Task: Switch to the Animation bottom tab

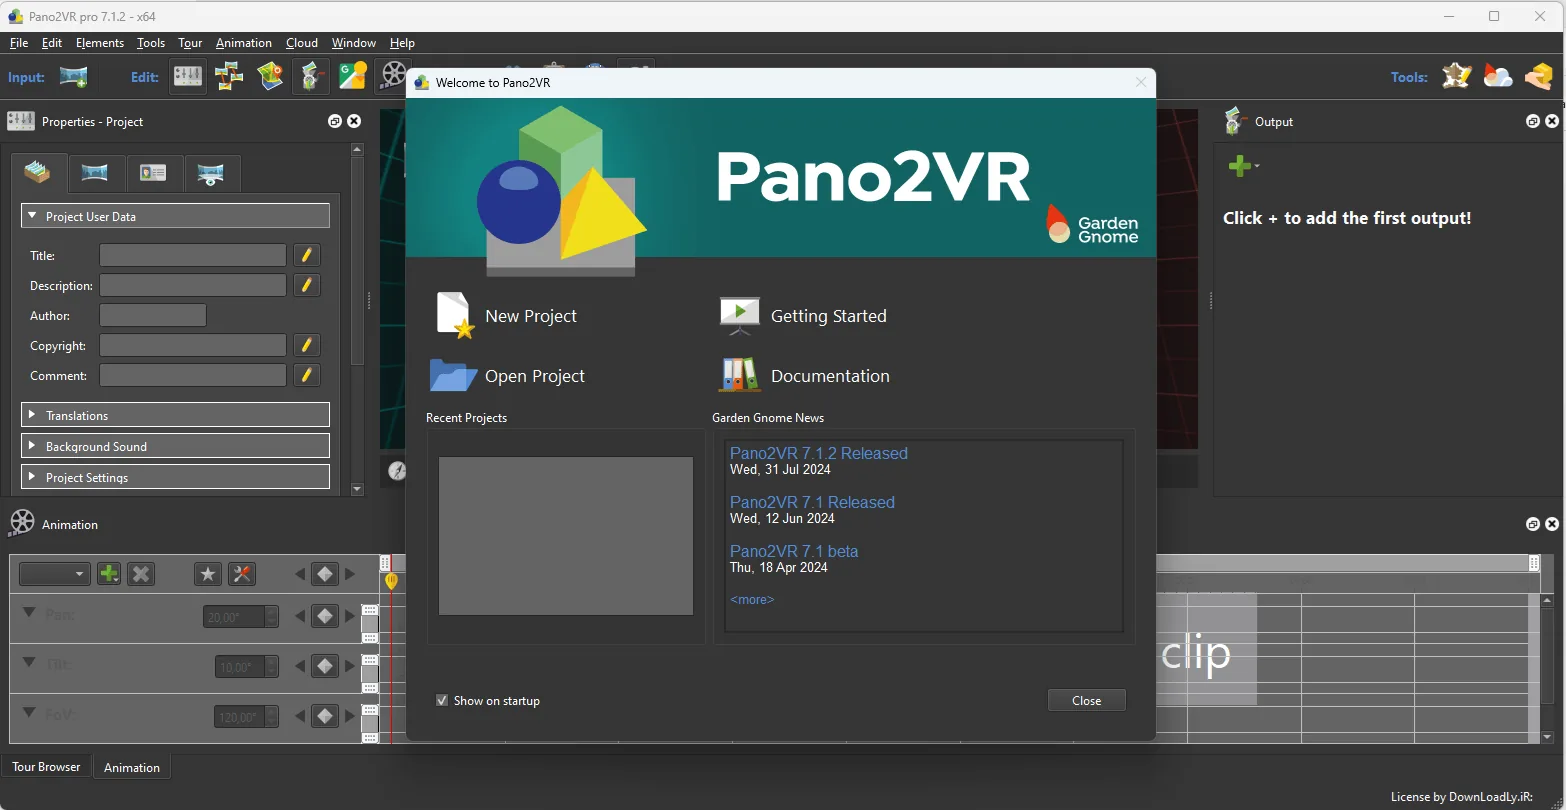Action: [132, 768]
